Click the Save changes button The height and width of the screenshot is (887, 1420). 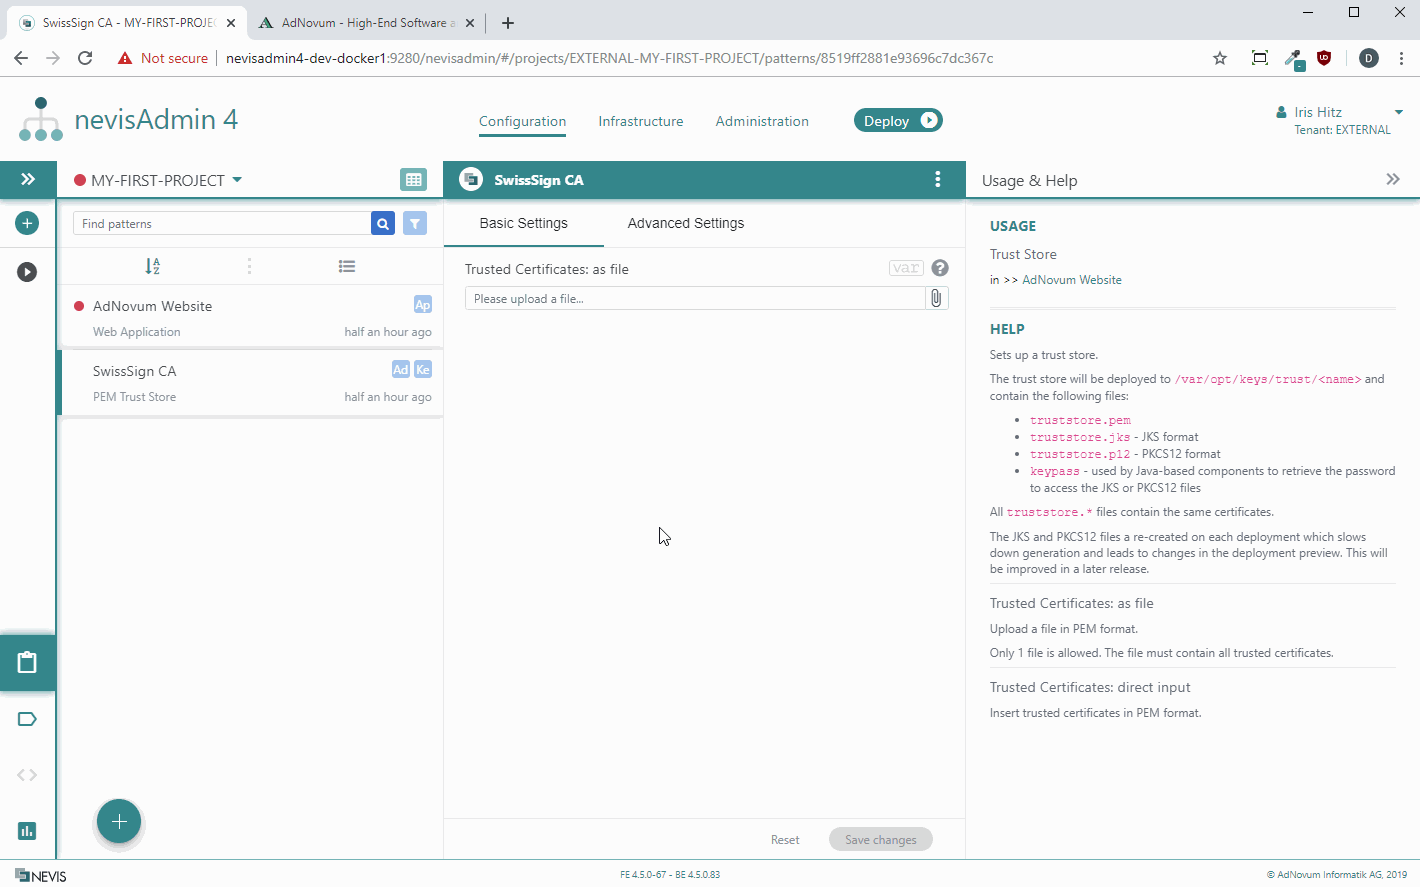(881, 840)
